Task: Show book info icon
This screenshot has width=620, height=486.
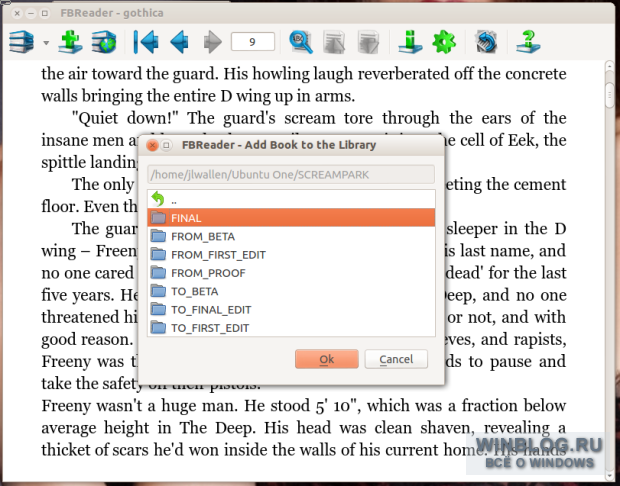Action: [x=410, y=42]
